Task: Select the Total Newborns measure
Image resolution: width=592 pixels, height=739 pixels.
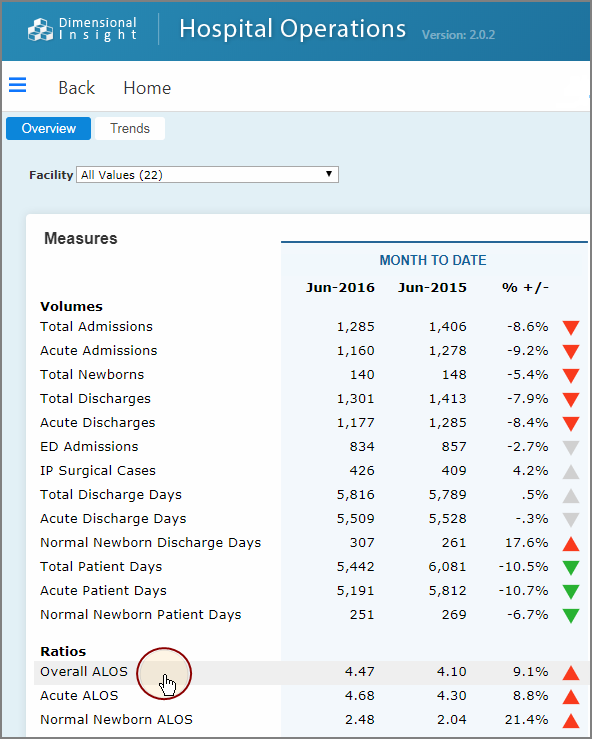Action: [92, 374]
